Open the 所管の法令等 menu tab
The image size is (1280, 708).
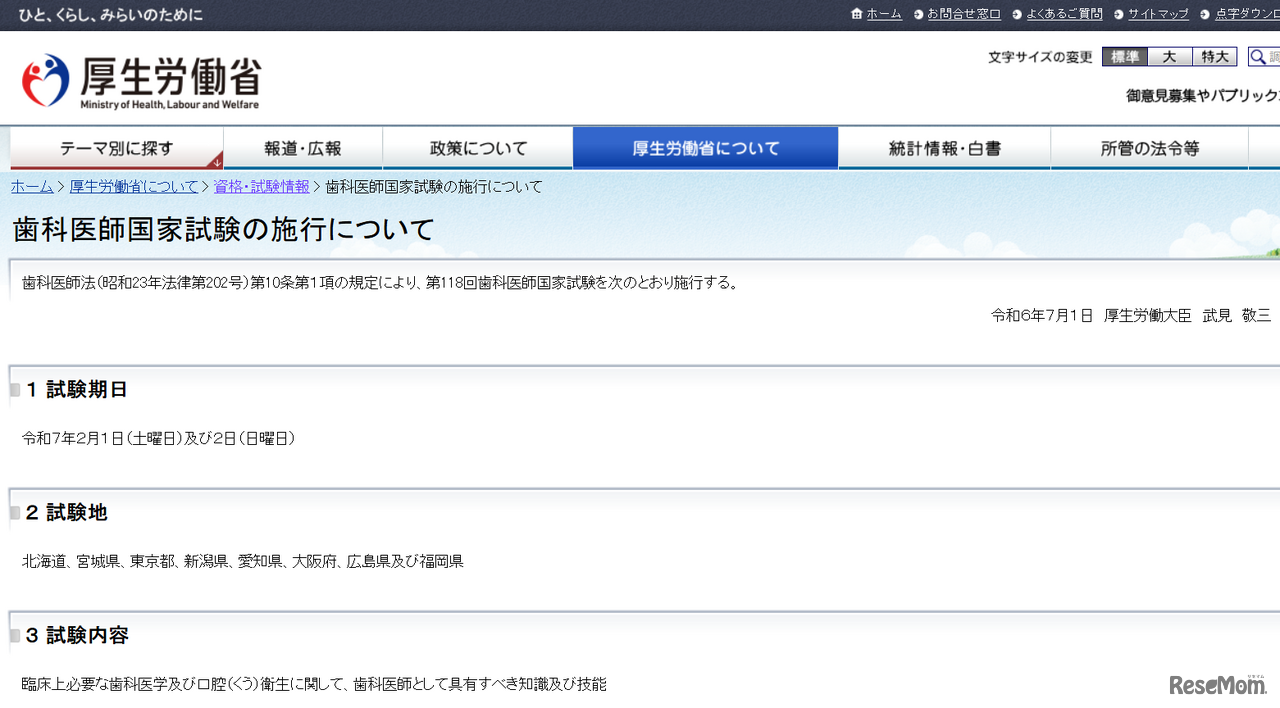coord(1149,148)
